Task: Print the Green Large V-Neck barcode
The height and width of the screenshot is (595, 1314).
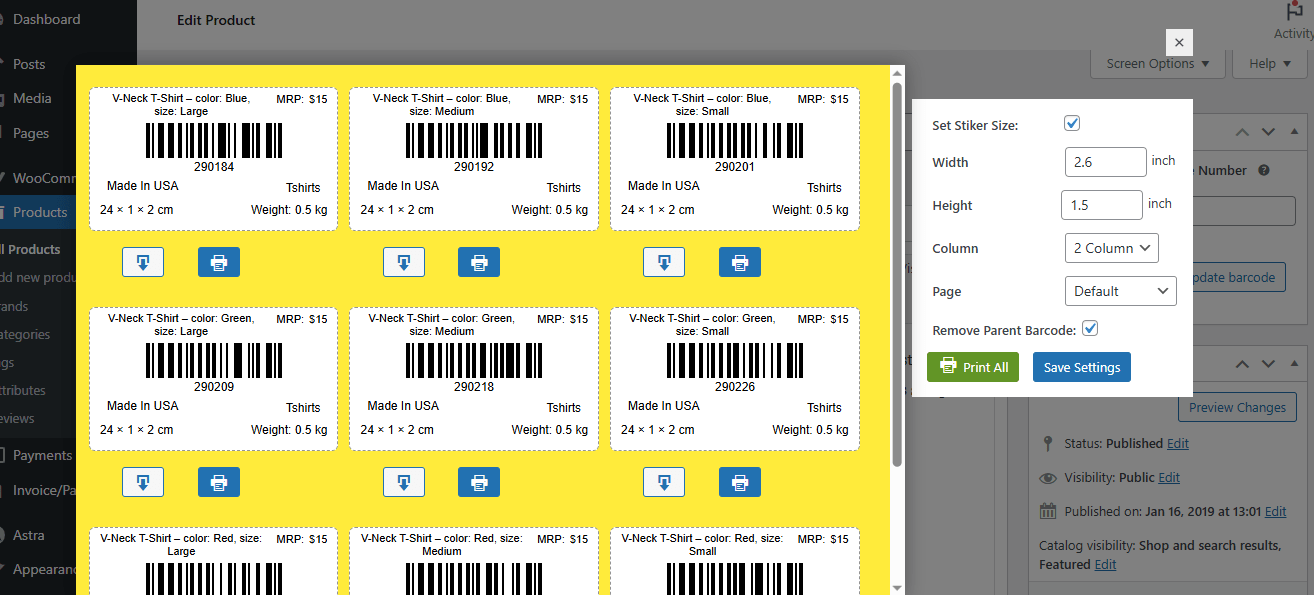Action: coord(218,482)
